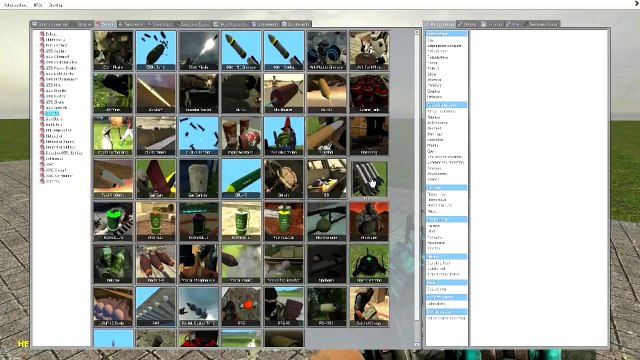Viewport: 640px width, 360px height.
Task: Spawn the orange missile on sand background
Action: (327, 93)
